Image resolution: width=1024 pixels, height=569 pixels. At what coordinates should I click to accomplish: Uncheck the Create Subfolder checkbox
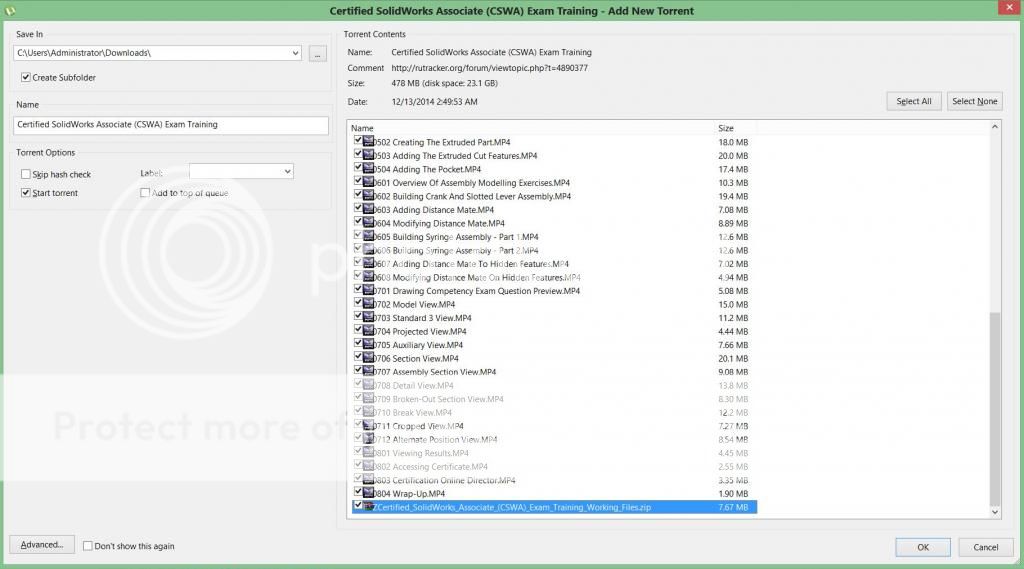(x=25, y=77)
